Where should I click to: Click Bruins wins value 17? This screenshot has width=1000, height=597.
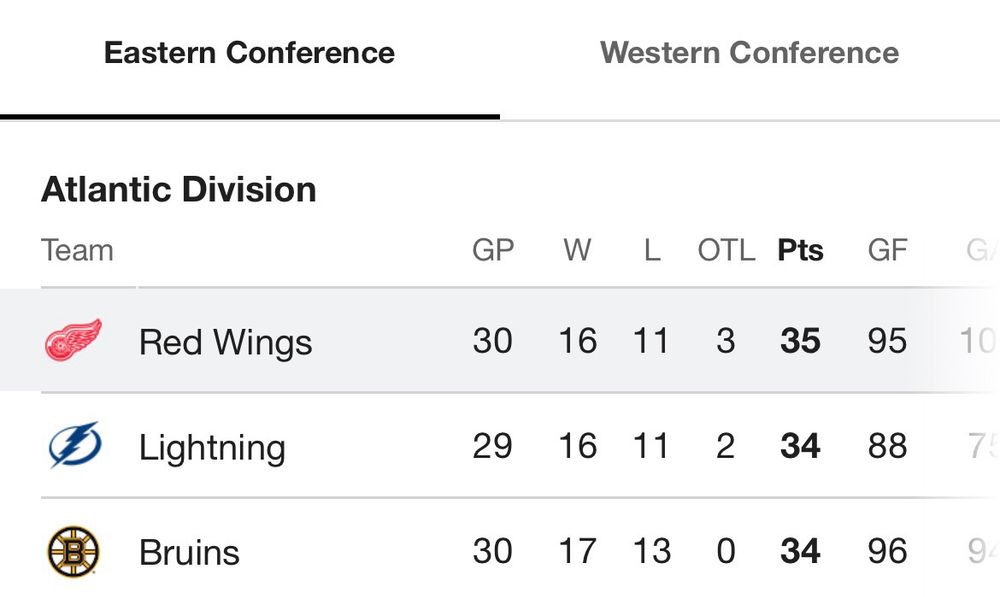(x=577, y=551)
